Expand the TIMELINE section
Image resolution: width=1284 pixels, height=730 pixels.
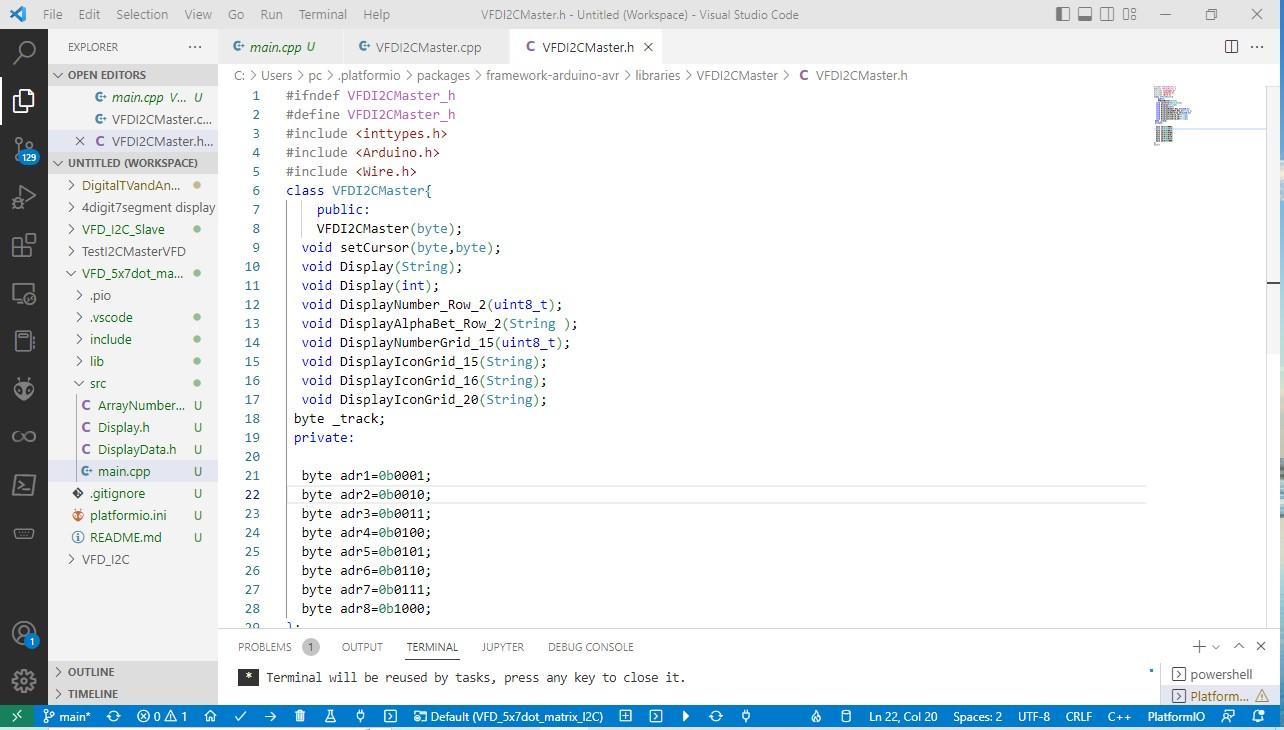[x=133, y=694]
